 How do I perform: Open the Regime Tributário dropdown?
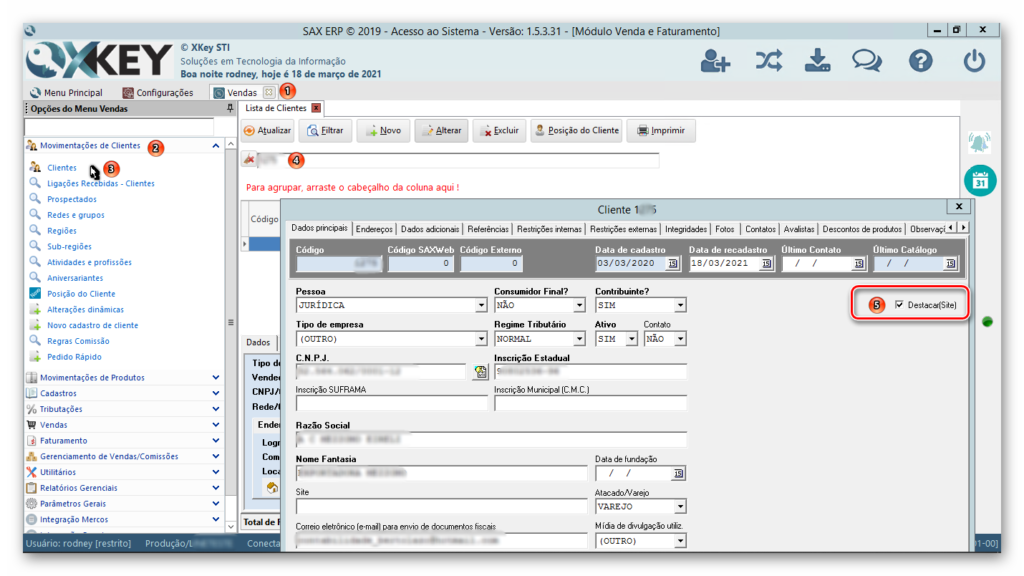tap(579, 339)
